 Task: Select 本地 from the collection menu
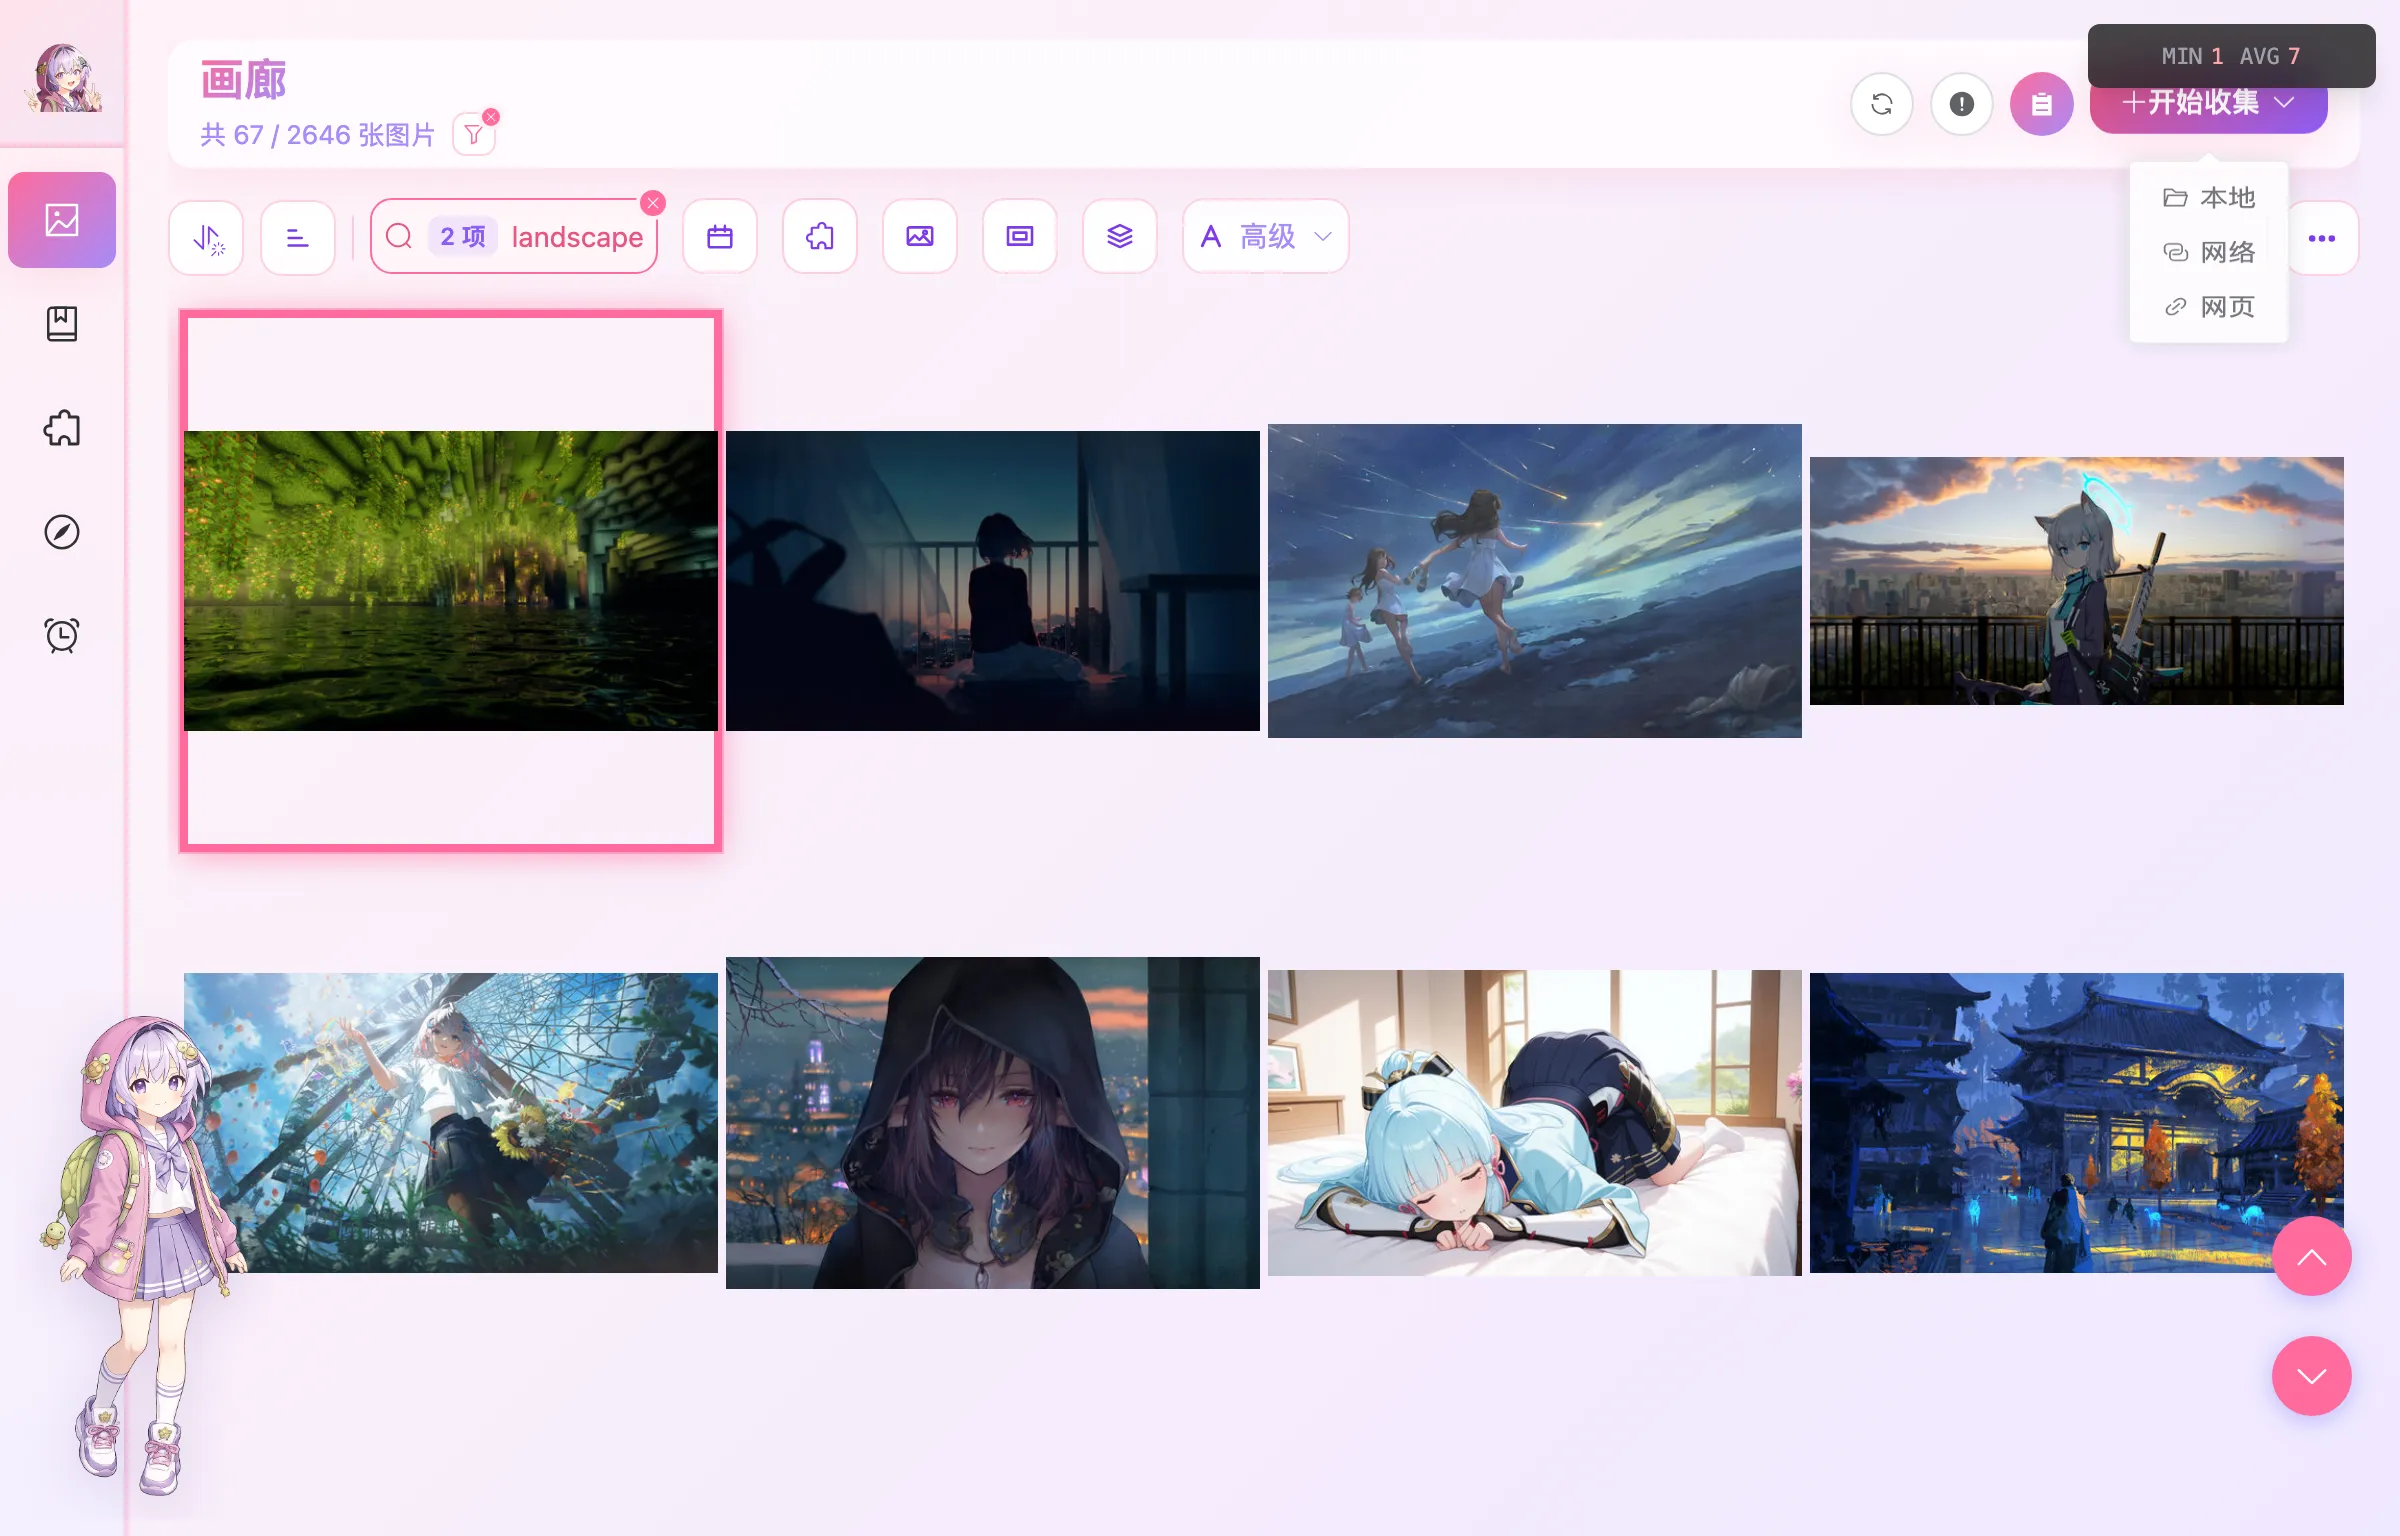(x=2208, y=198)
